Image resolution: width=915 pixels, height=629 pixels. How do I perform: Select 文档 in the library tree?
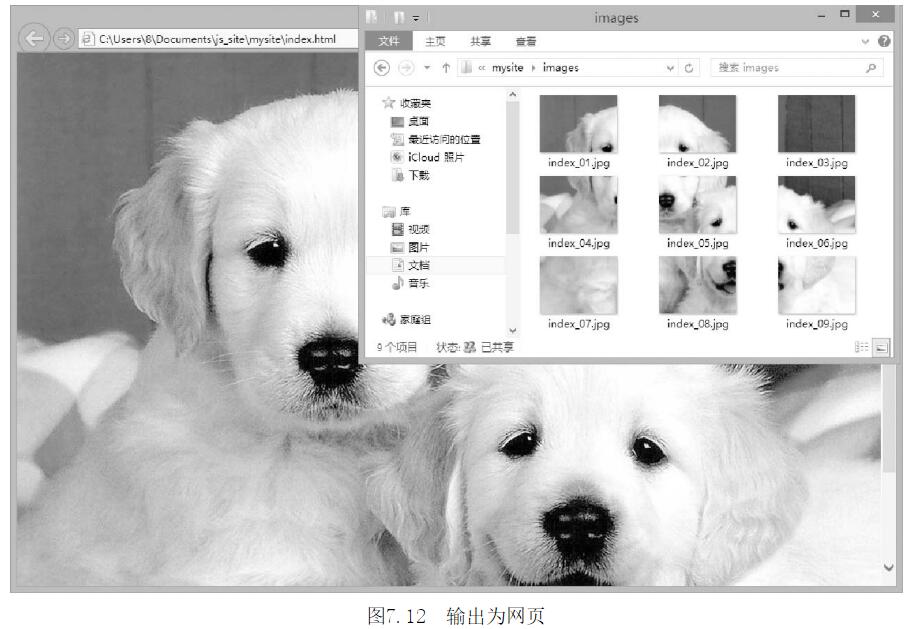[x=418, y=265]
